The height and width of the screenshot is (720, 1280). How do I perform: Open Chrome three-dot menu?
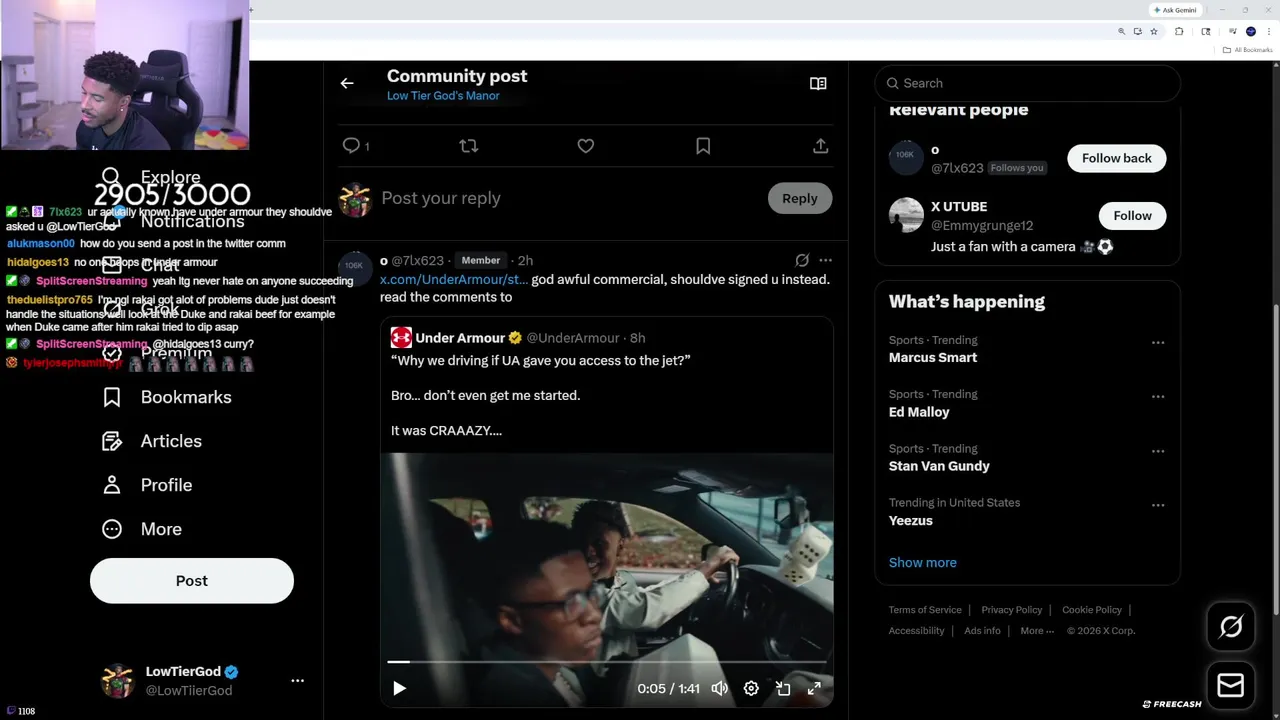pos(1267,32)
